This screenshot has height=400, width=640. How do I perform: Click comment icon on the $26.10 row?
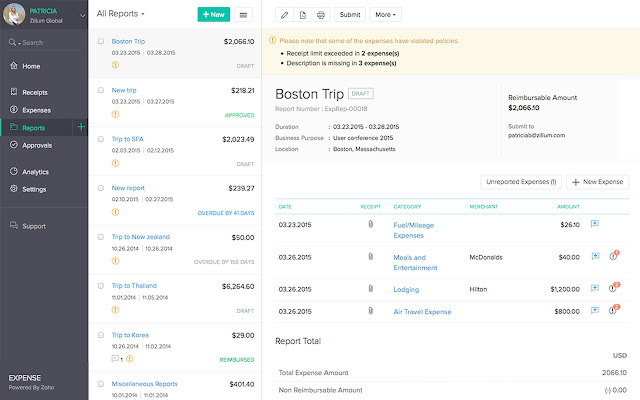595,224
